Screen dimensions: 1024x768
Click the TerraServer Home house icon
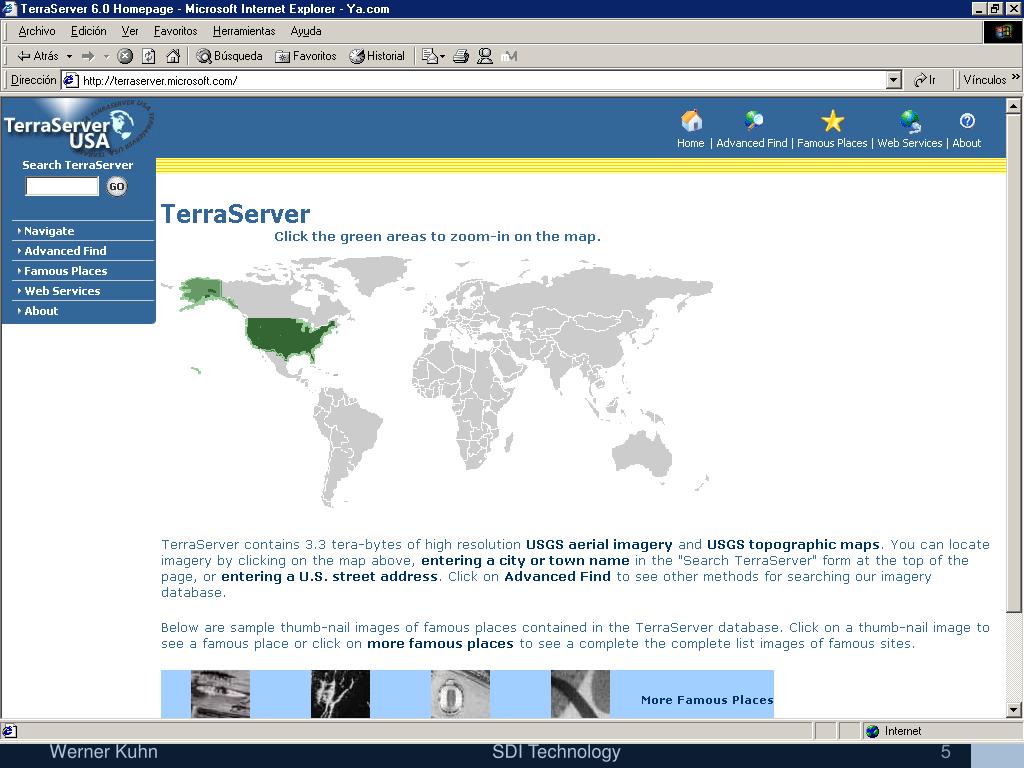pos(691,121)
